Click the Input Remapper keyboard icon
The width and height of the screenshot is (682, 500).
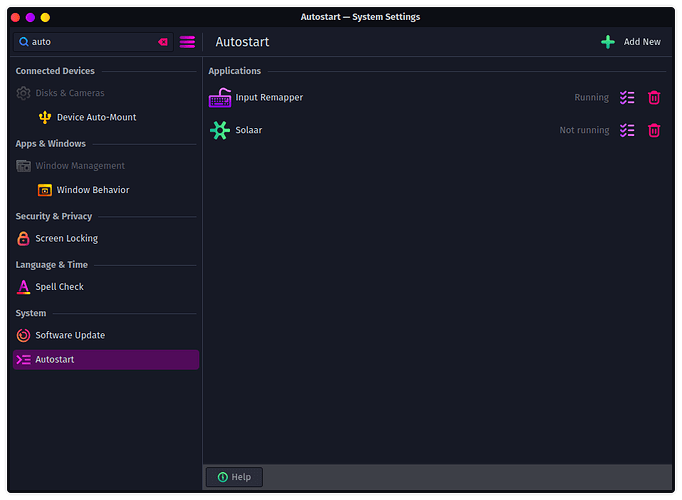click(220, 97)
